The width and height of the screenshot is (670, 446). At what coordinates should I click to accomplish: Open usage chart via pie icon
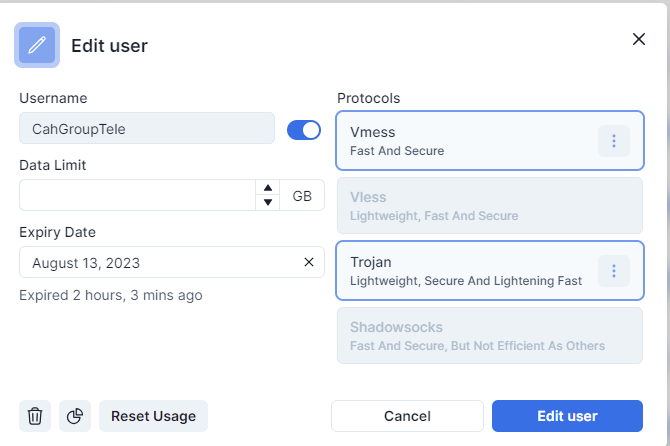[x=75, y=416]
